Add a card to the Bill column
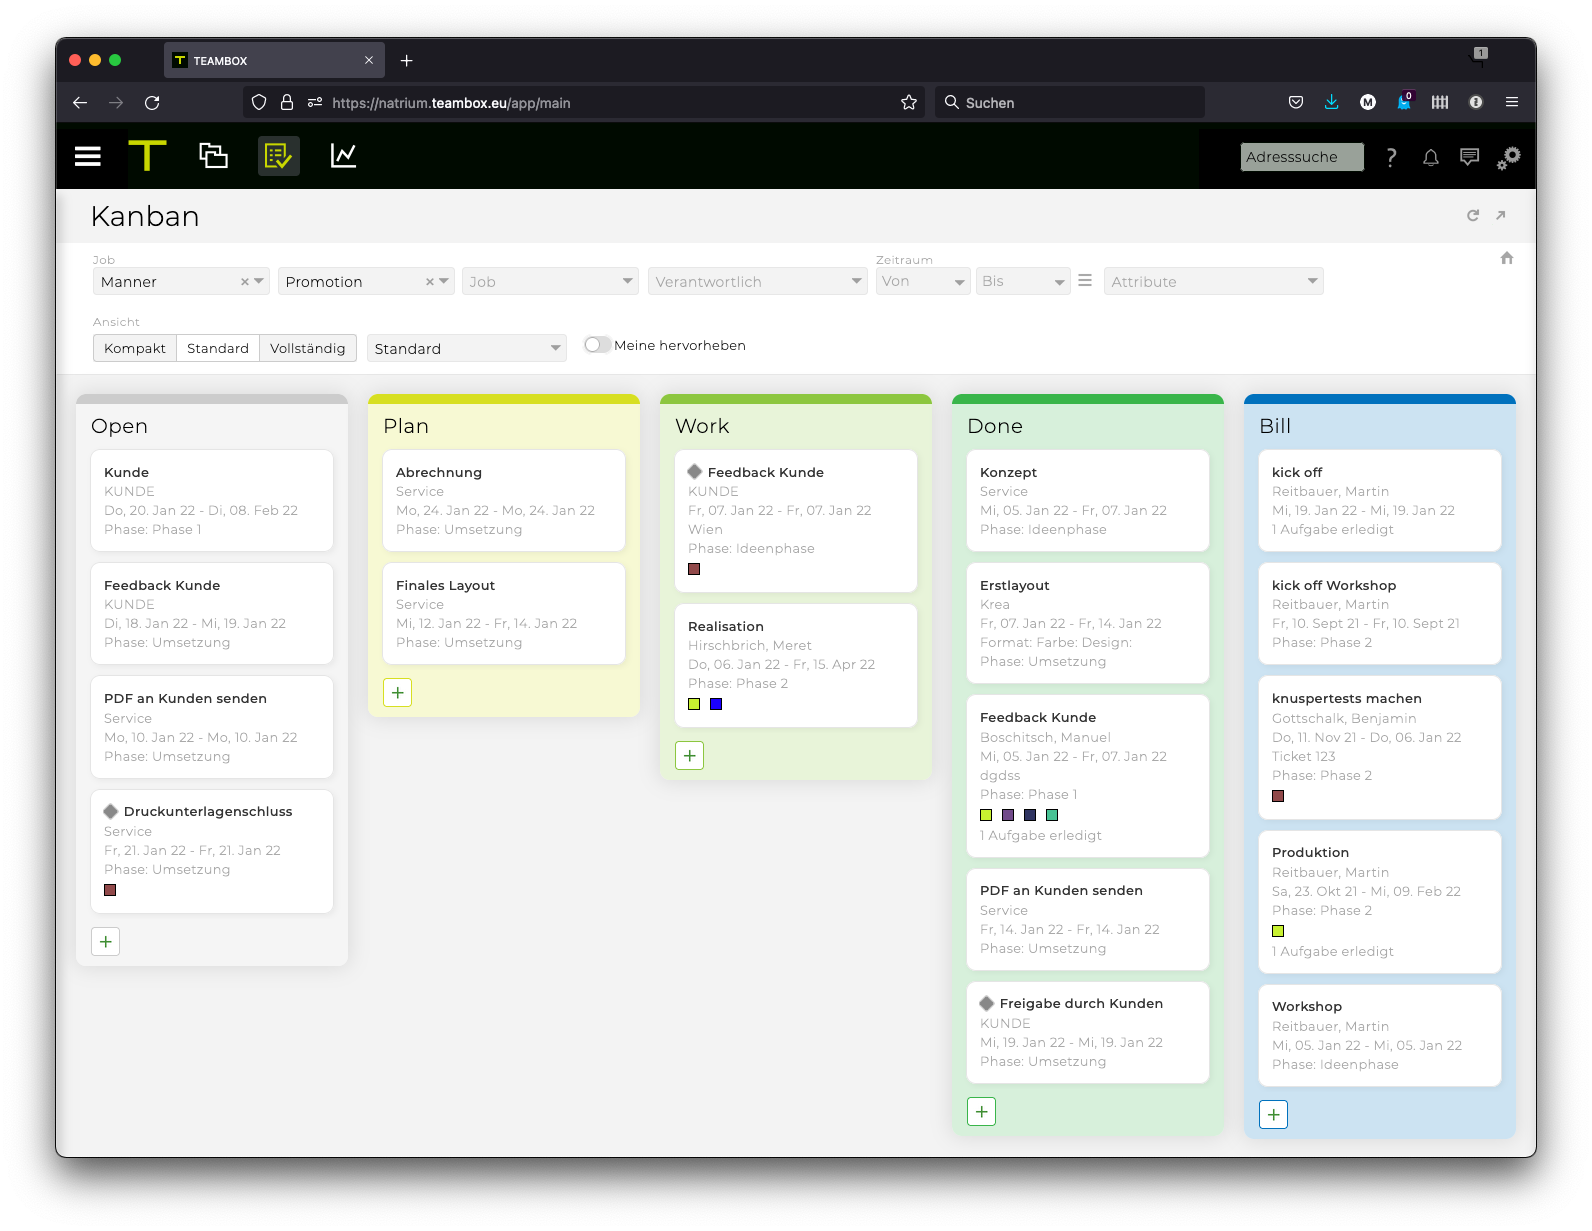Screen dimensions: 1592x1231 1274,1115
